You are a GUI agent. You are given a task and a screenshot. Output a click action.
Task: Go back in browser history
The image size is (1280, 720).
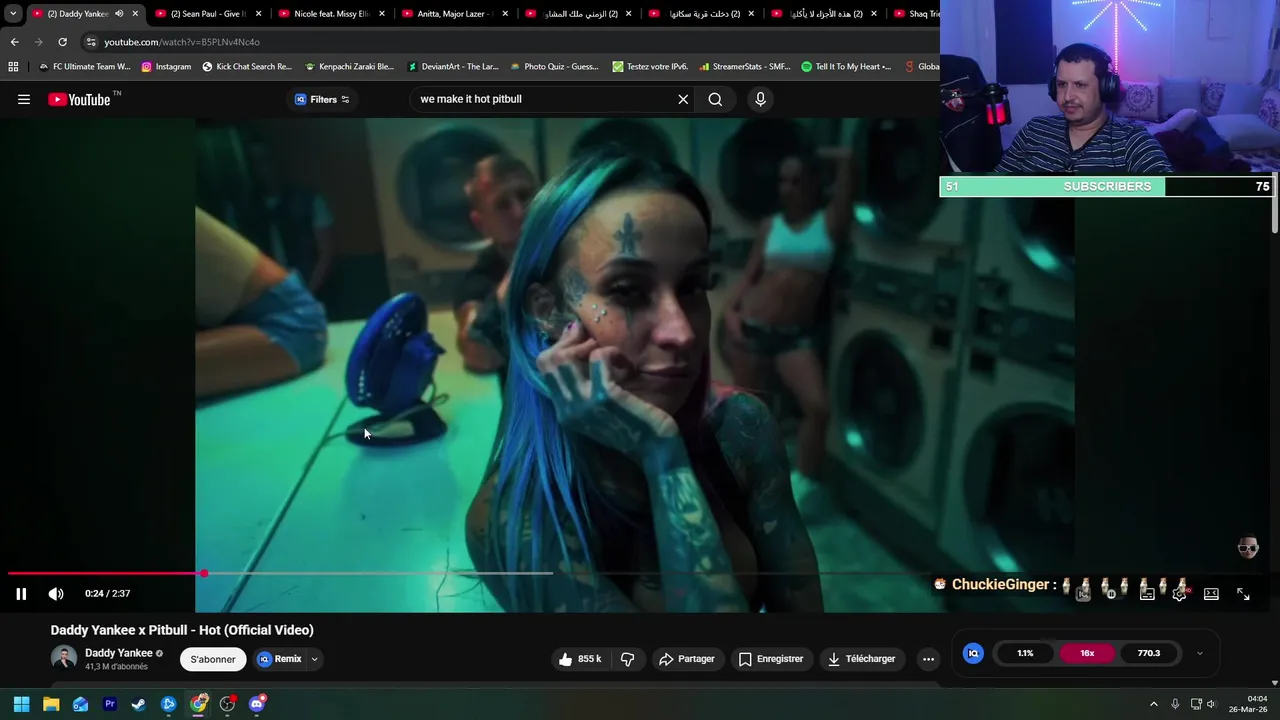(x=14, y=42)
